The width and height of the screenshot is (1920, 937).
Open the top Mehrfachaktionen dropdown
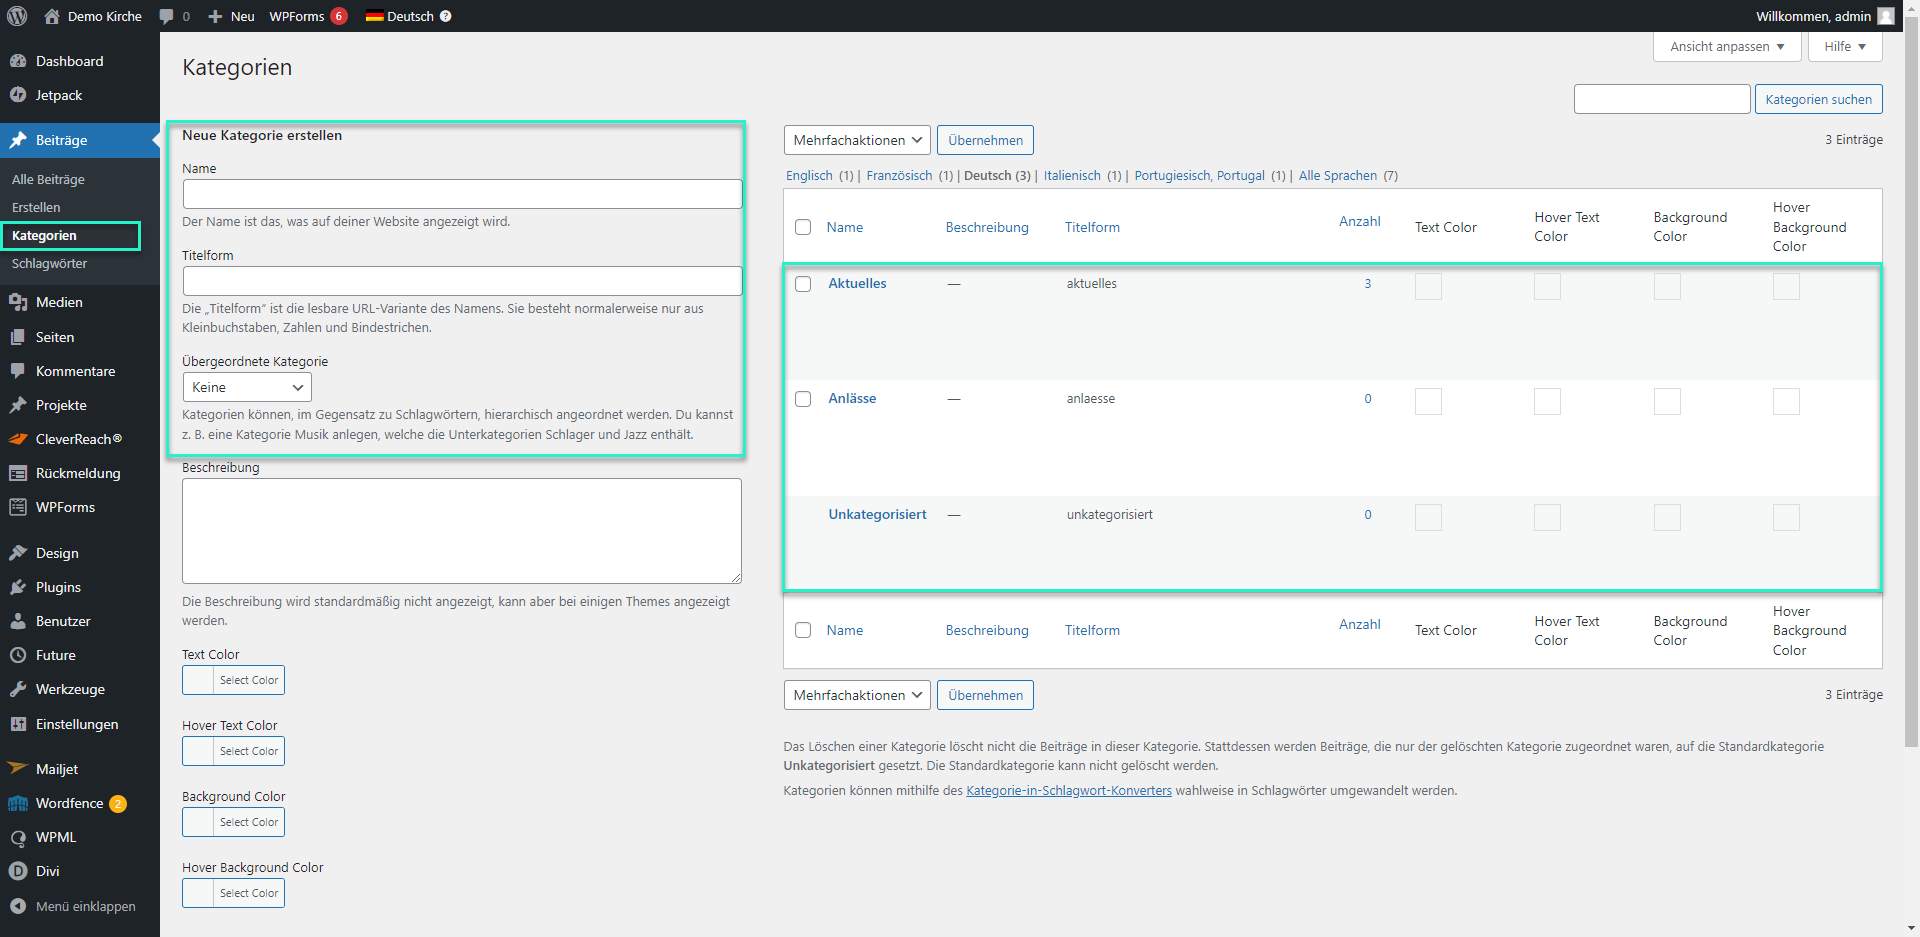tap(857, 140)
